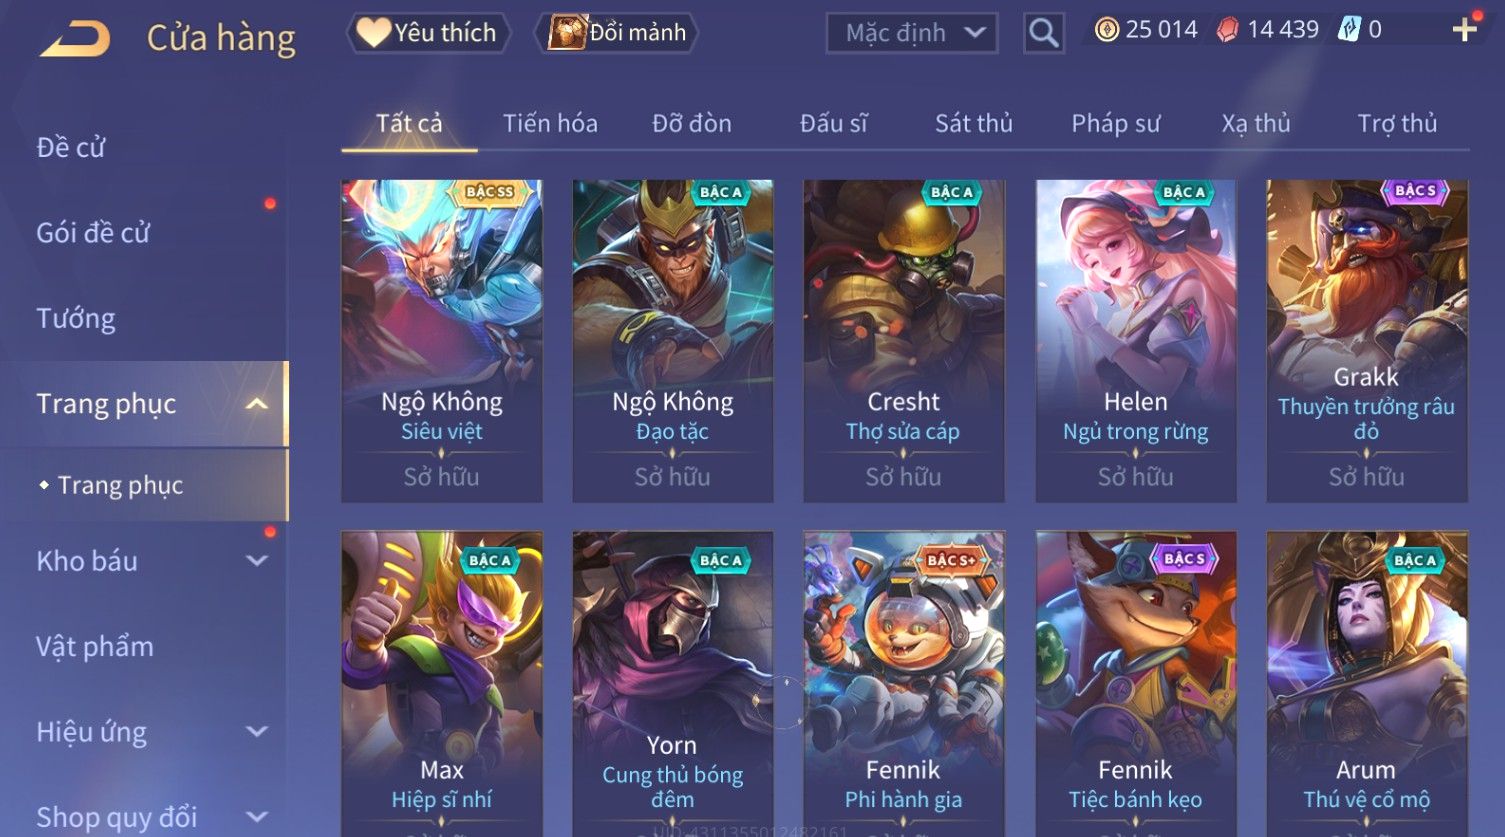Open Yêu thích heart favorites

click(x=428, y=33)
